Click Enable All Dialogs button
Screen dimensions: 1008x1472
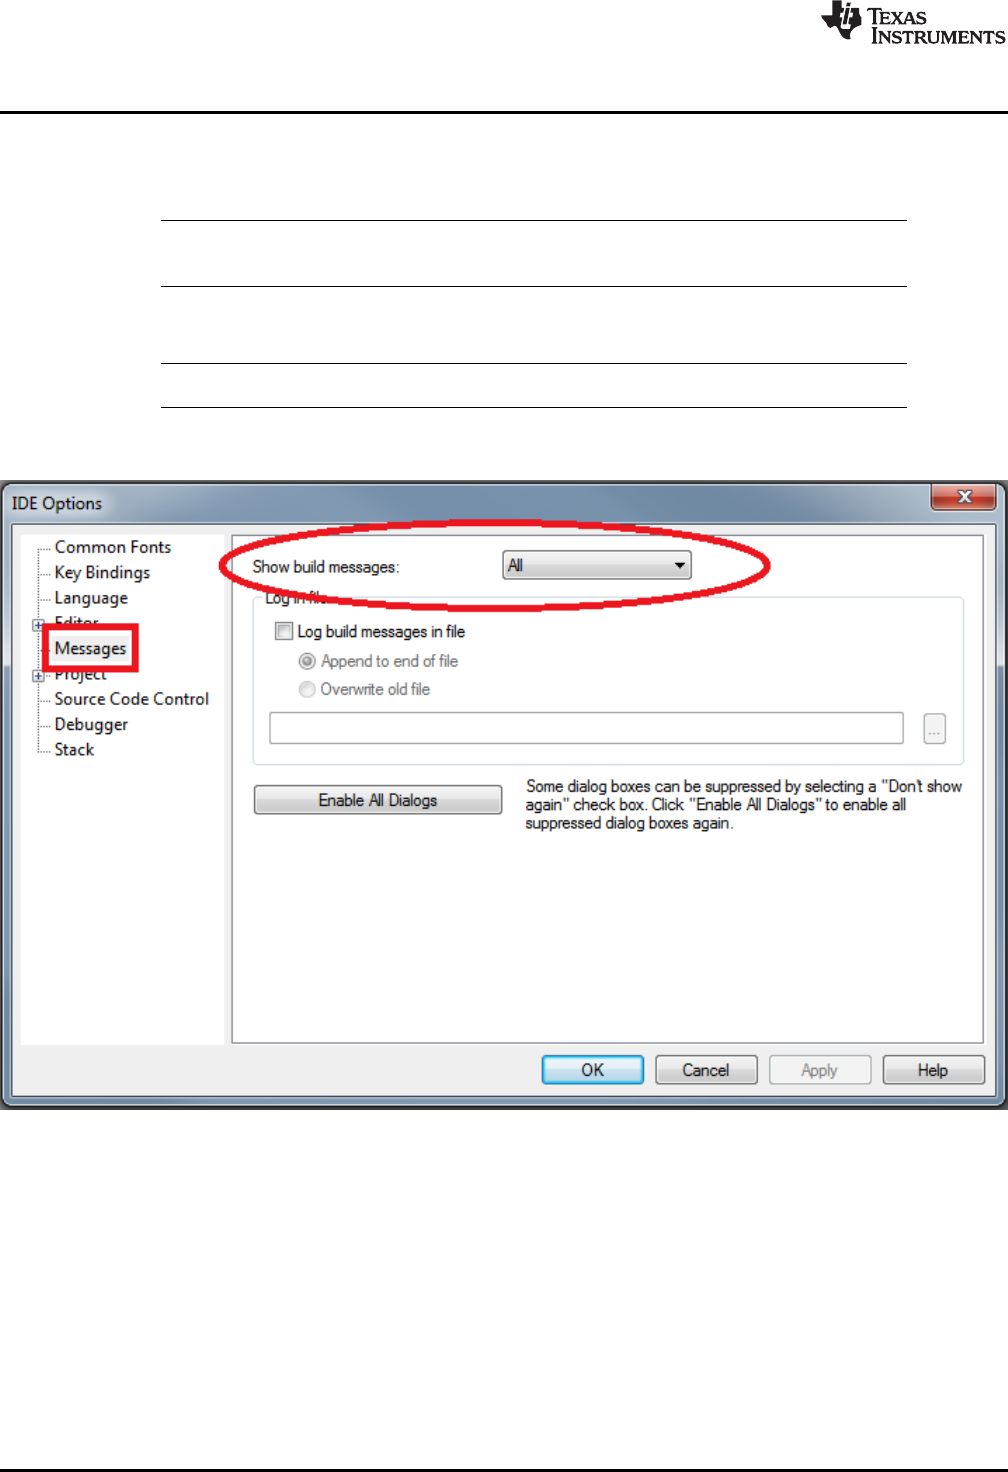(378, 800)
